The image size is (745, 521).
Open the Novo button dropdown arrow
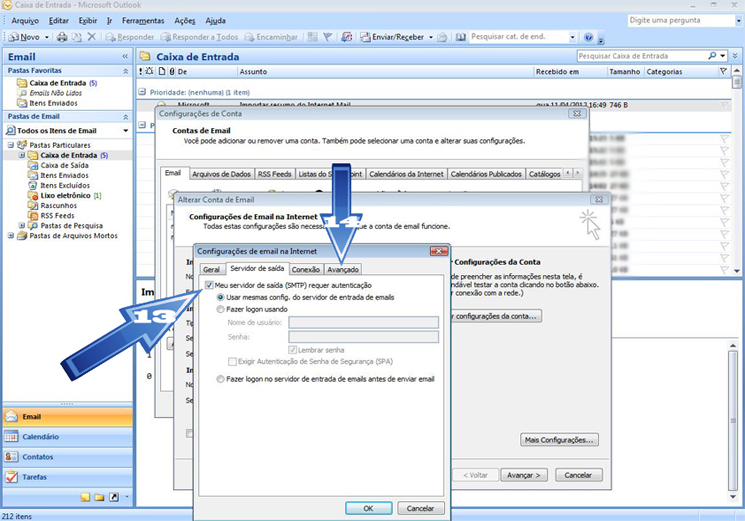[x=47, y=37]
